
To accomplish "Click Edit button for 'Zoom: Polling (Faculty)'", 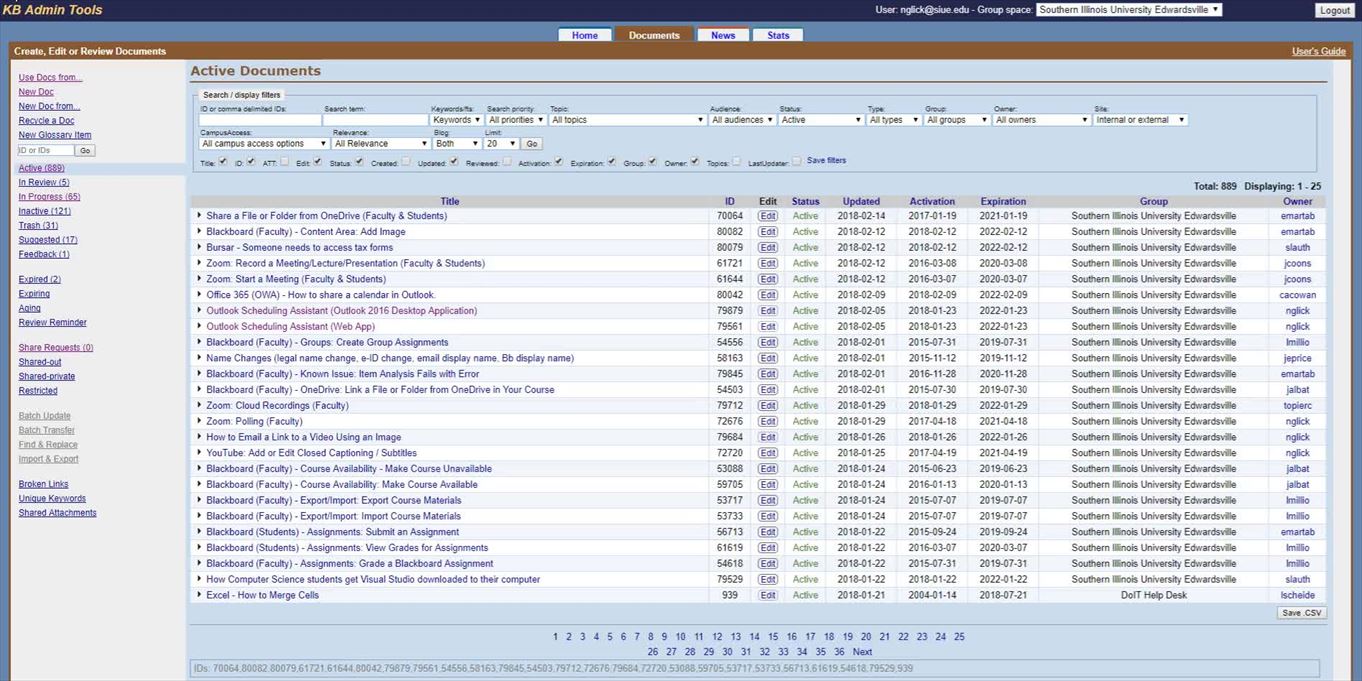I will pyautogui.click(x=767, y=422).
